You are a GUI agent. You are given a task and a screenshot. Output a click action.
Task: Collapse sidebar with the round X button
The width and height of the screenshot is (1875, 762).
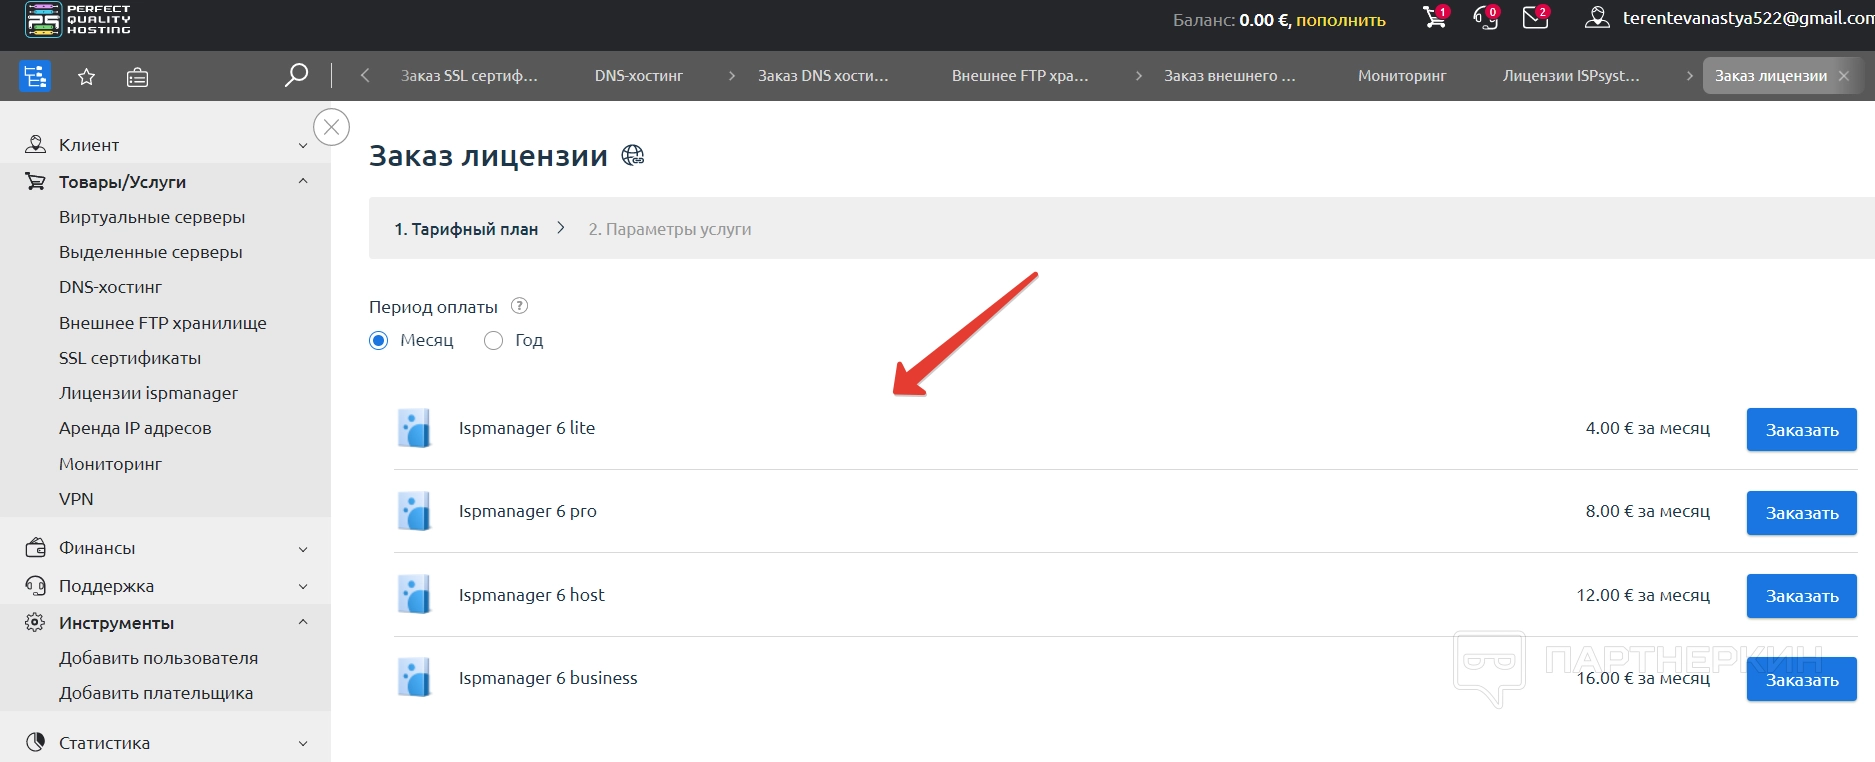pyautogui.click(x=331, y=127)
